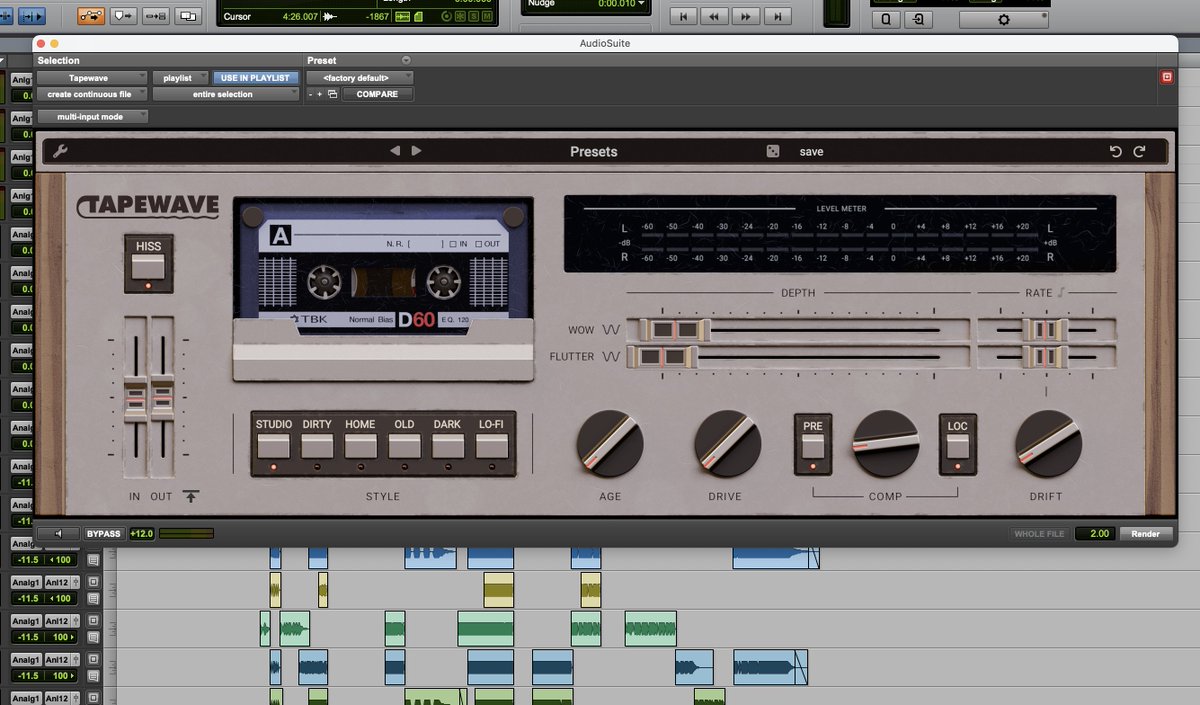Click the BYPASS button

point(103,534)
